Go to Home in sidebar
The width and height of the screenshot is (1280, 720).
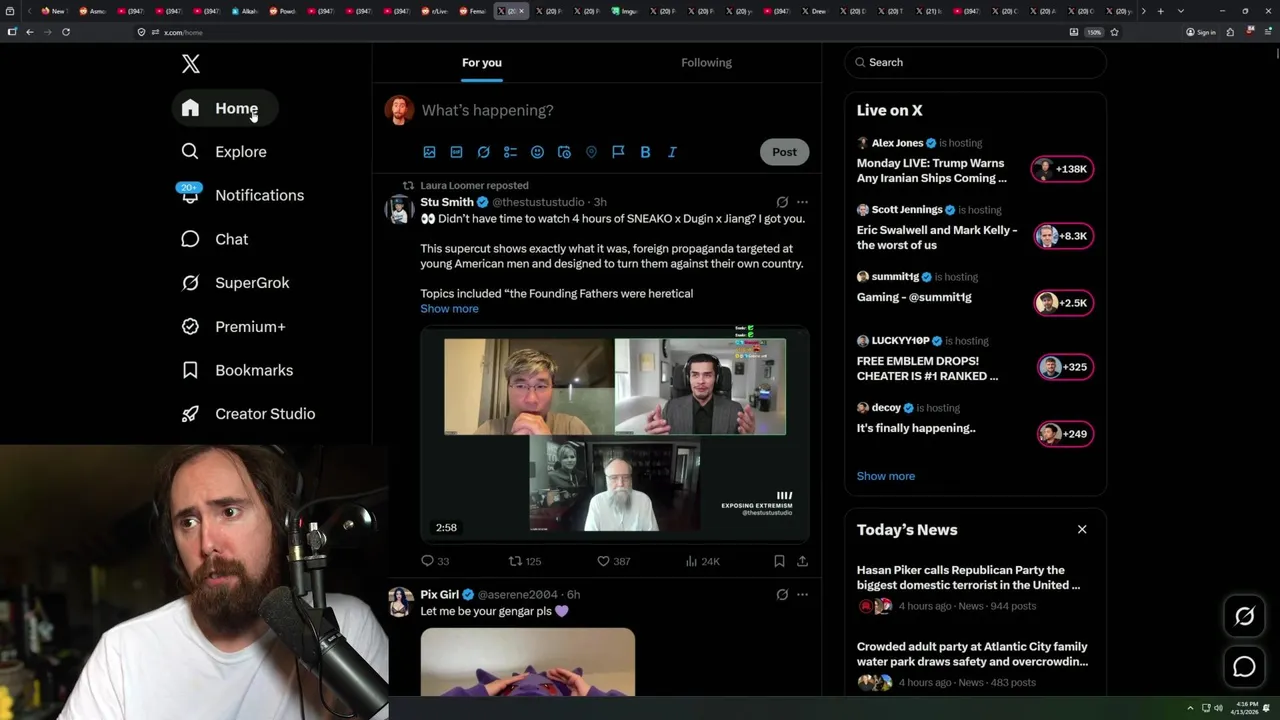[225, 108]
